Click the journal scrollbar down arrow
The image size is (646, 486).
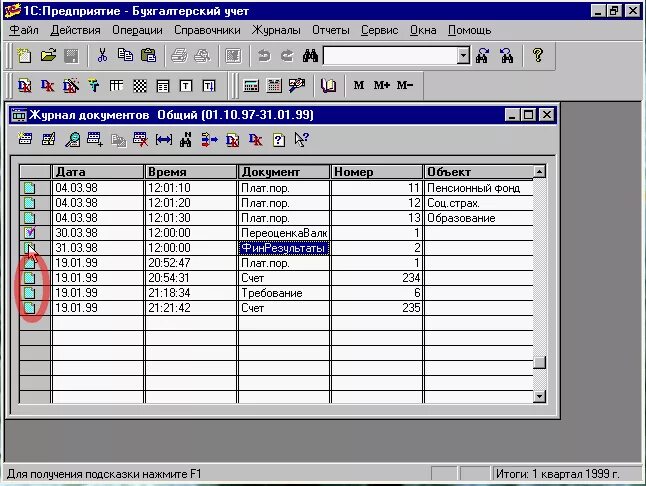tap(539, 396)
